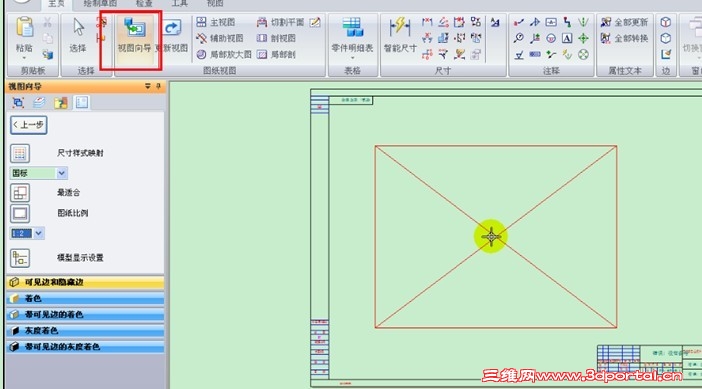Screen dimensions: 702x389
Task: Switch to the 检查 ribbon tab
Action: [x=144, y=4]
